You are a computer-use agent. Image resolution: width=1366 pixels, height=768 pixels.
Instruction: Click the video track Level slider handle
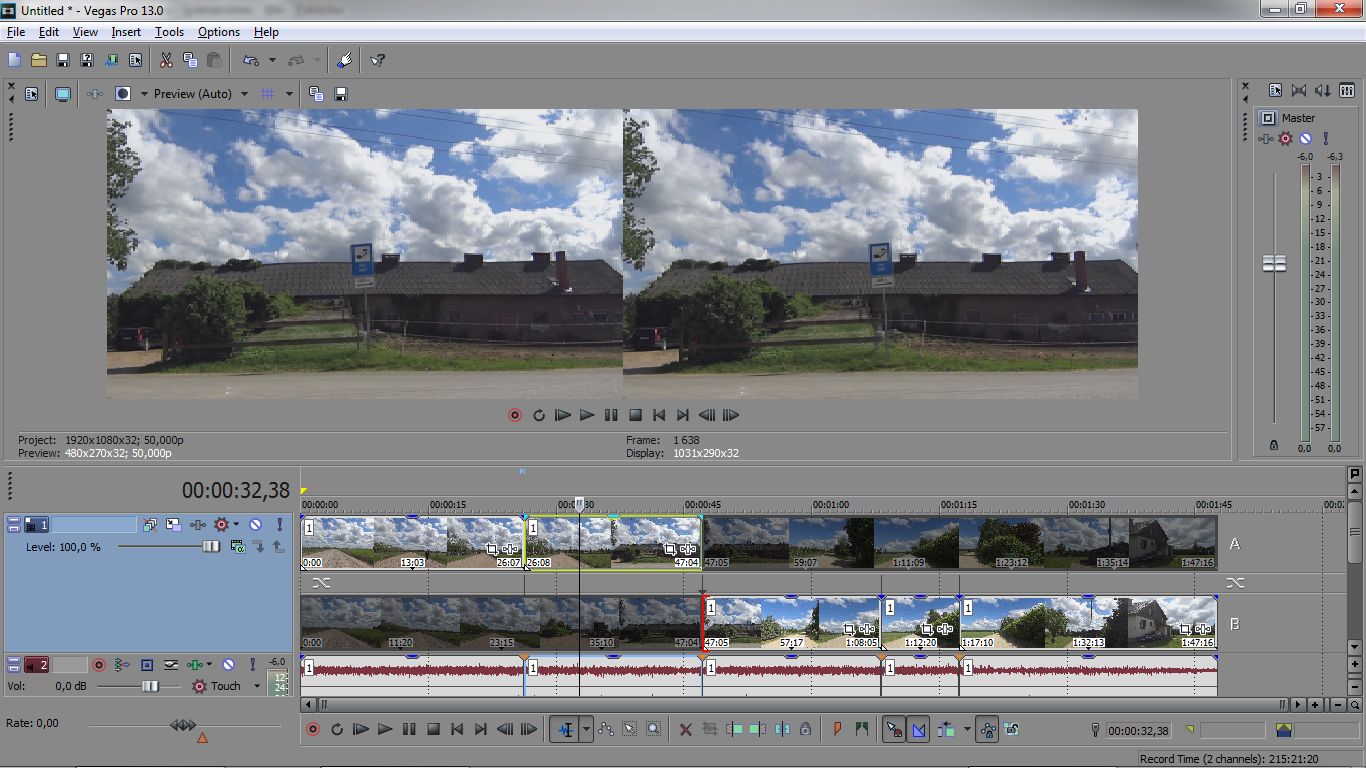coord(211,547)
